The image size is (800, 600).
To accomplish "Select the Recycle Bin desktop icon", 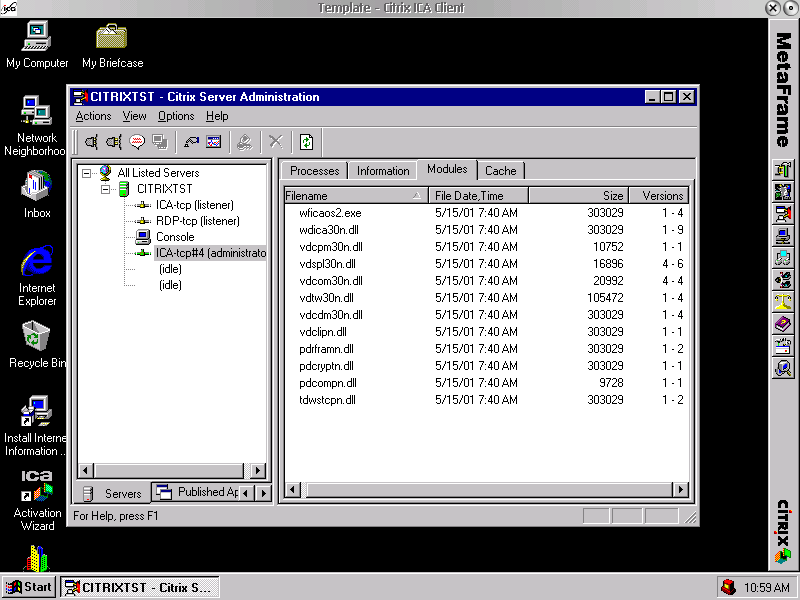I will (x=36, y=344).
